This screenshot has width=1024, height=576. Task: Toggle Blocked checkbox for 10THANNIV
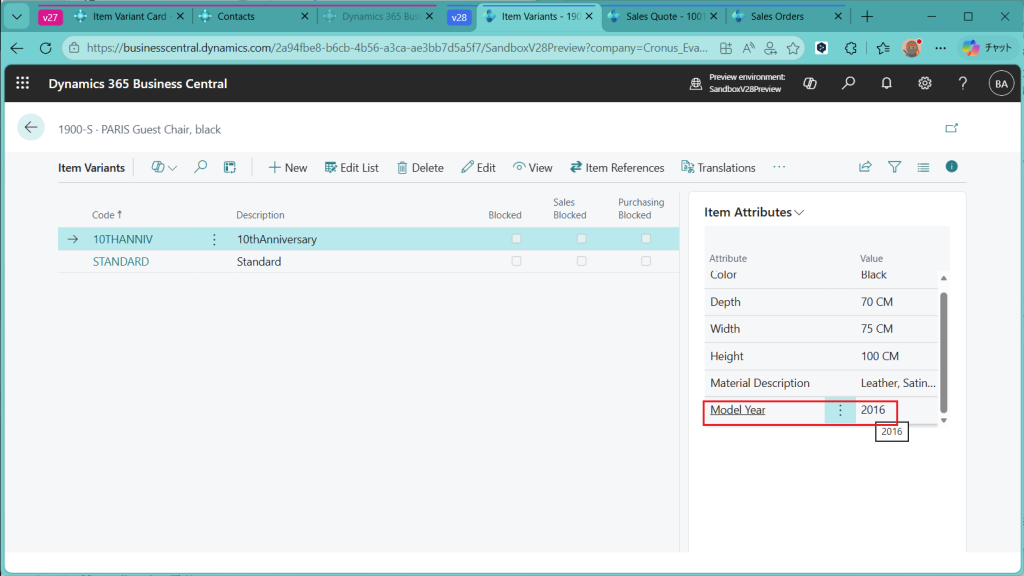[516, 239]
